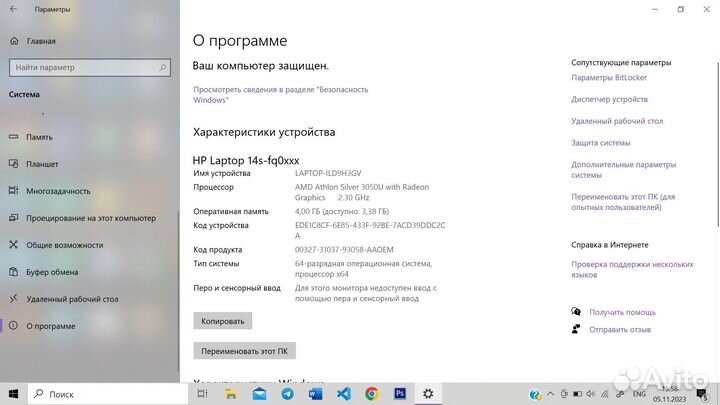Click the pen and touch input description
Viewport: 720px width, 405px height.
366,293
